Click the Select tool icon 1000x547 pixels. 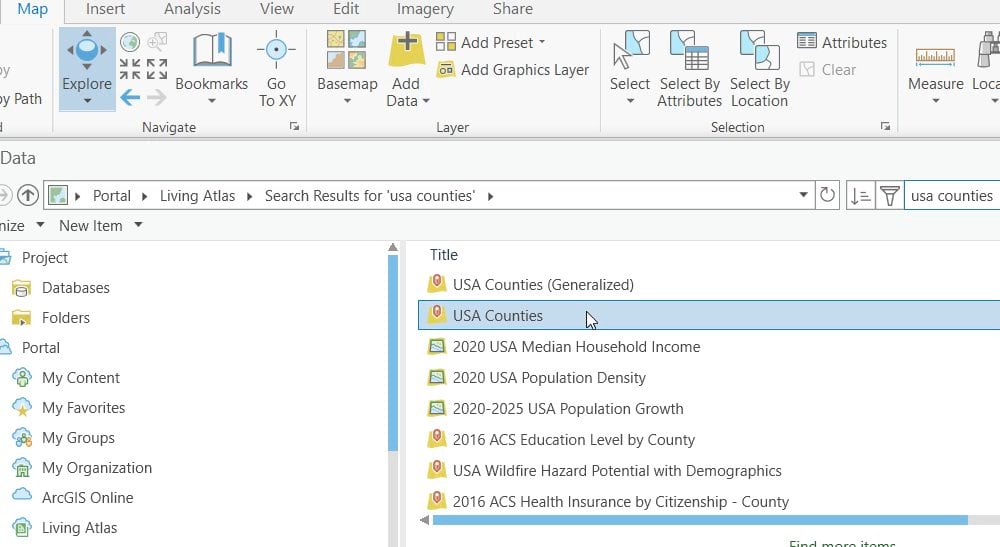coord(630,50)
